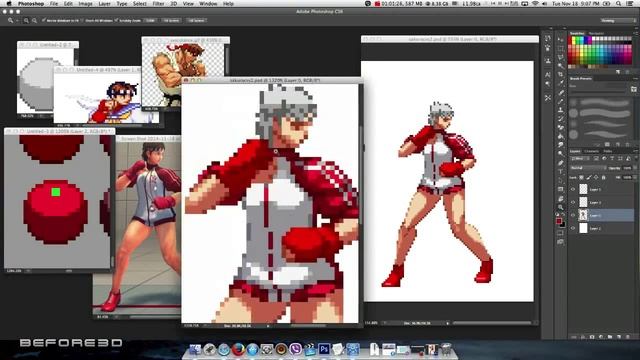This screenshot has width=640, height=360.
Task: Open the layer styles fx menu
Action: click(583, 337)
